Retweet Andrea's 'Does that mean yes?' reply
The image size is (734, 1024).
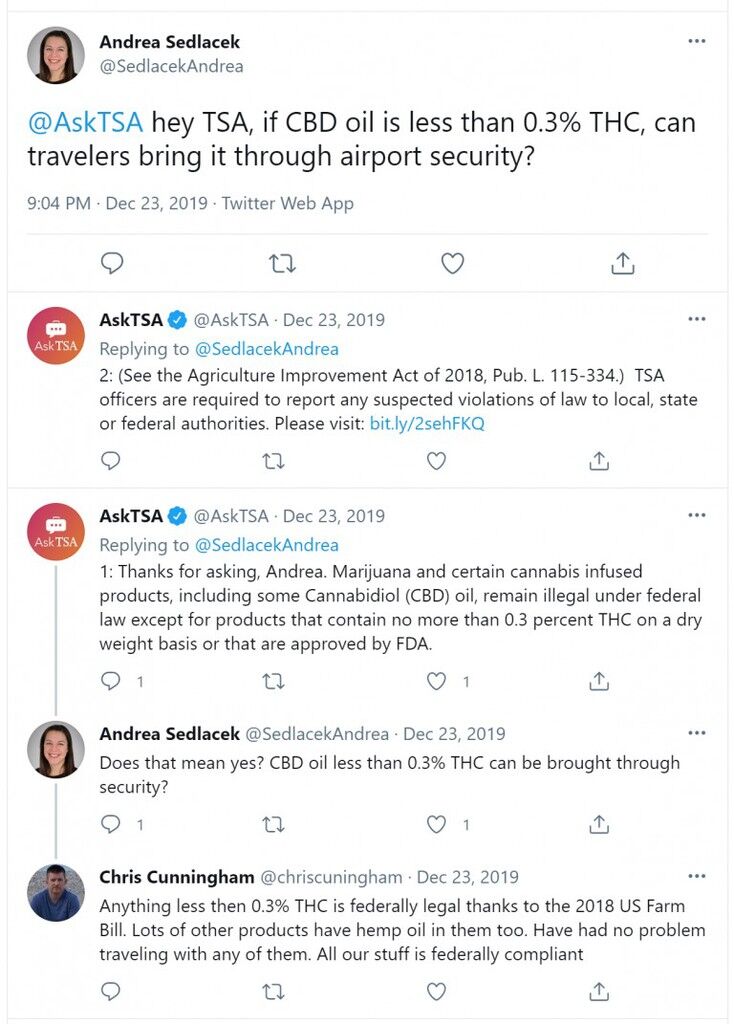coord(273,825)
